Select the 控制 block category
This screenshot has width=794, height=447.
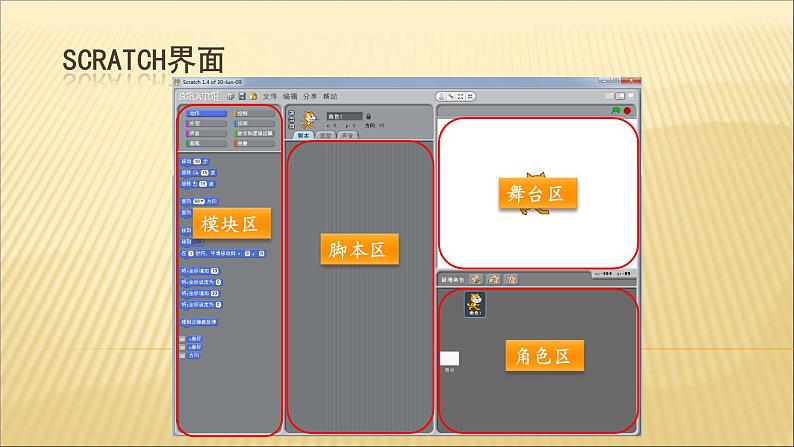pos(254,113)
